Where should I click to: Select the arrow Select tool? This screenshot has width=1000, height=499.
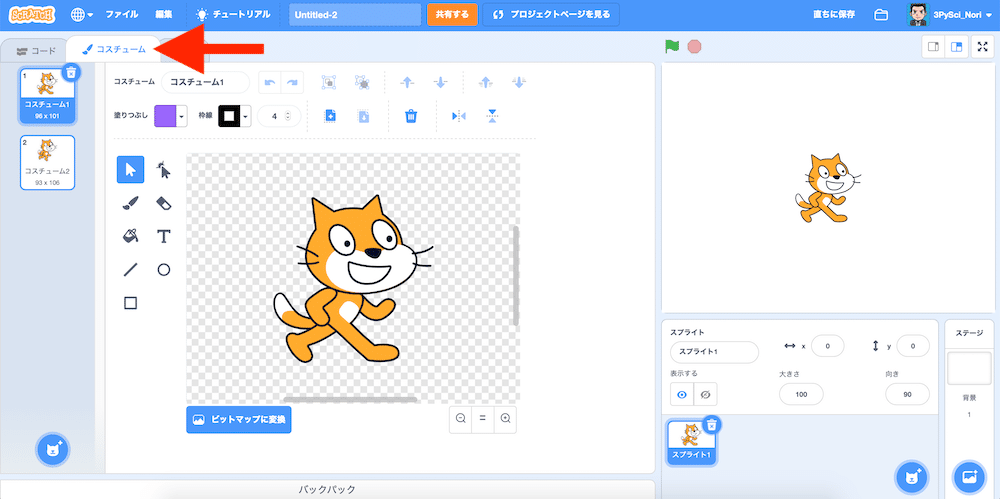pos(131,170)
